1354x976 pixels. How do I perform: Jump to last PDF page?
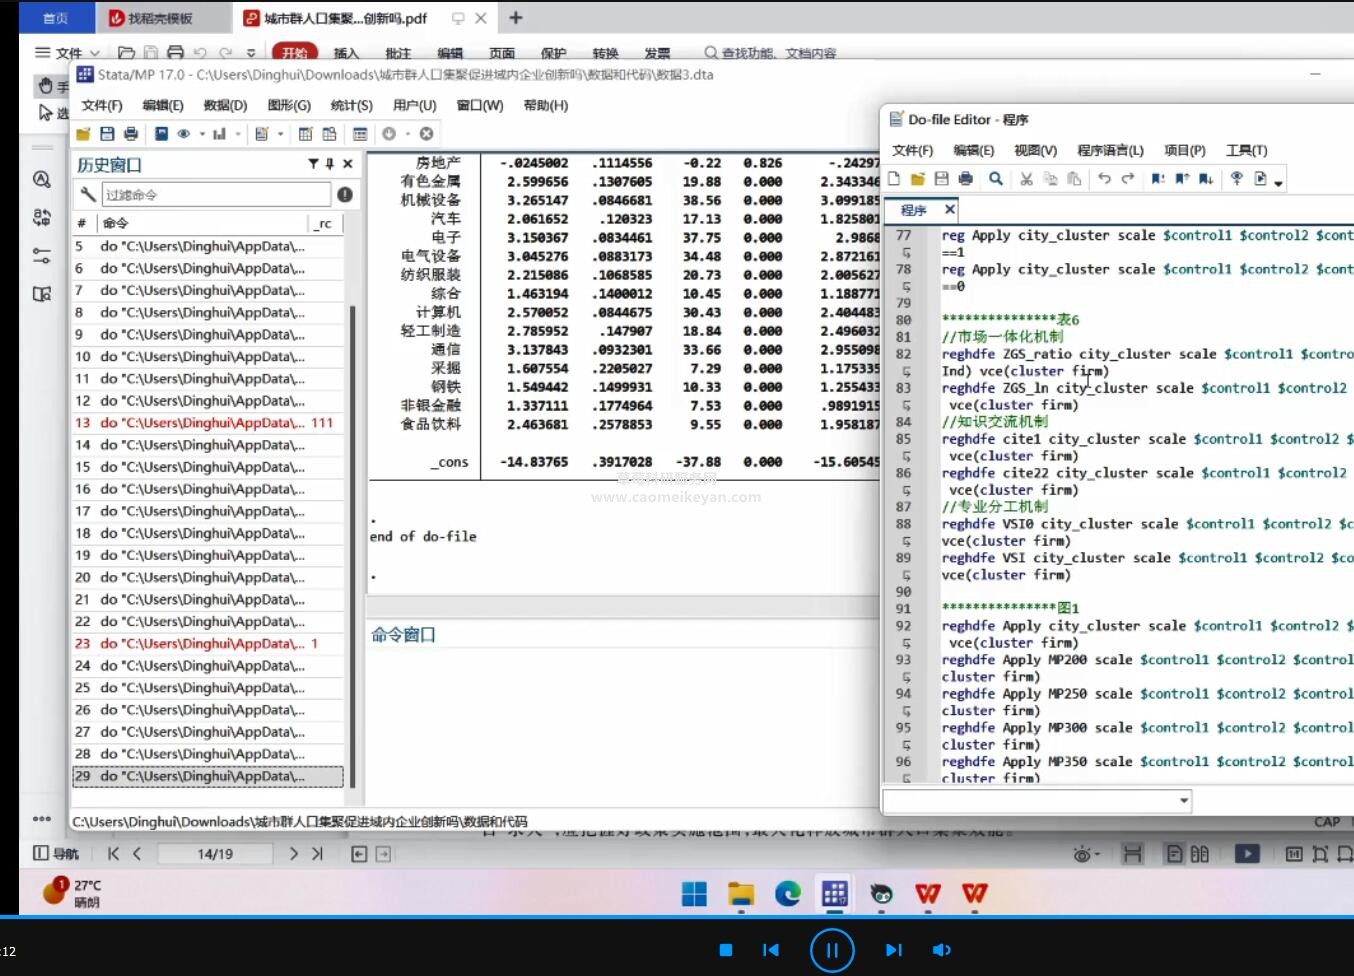pos(317,854)
